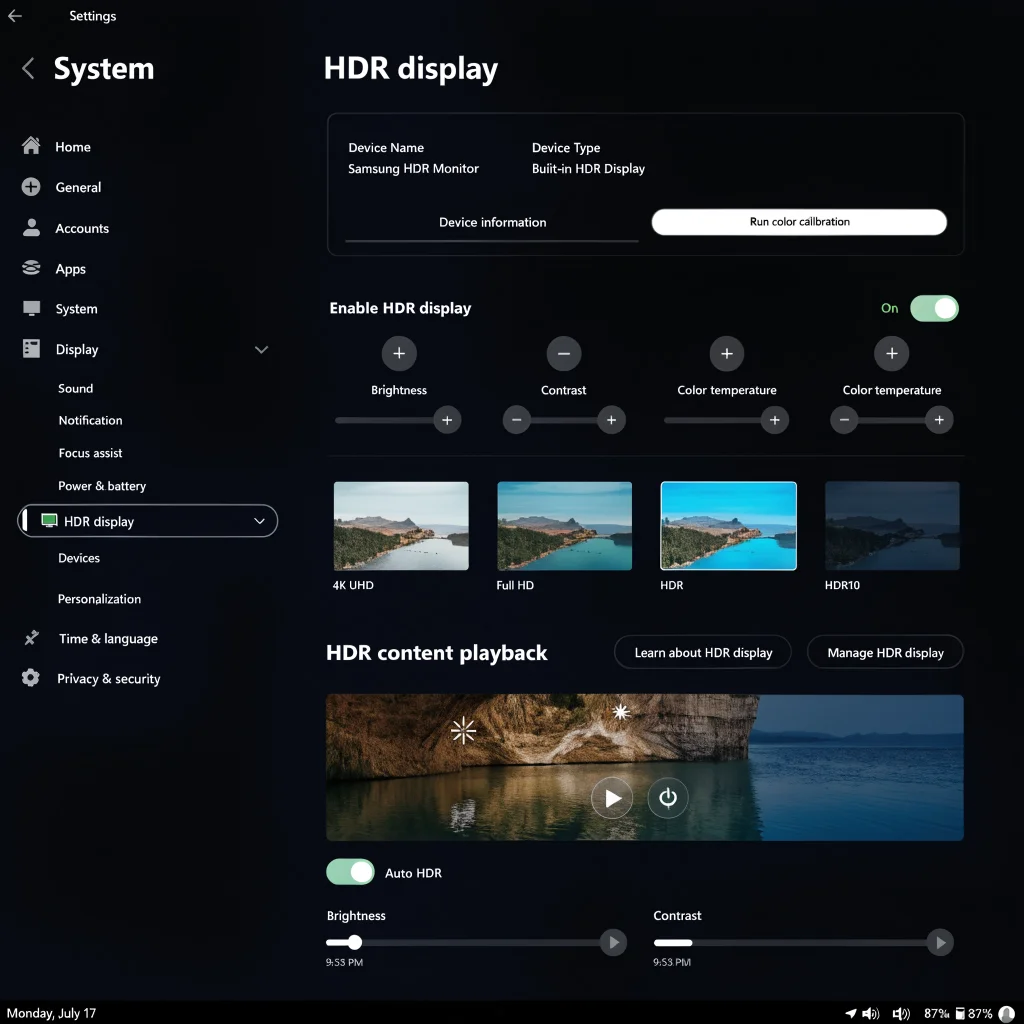Click the play arrow ending bottom Contrast slider

click(x=940, y=942)
